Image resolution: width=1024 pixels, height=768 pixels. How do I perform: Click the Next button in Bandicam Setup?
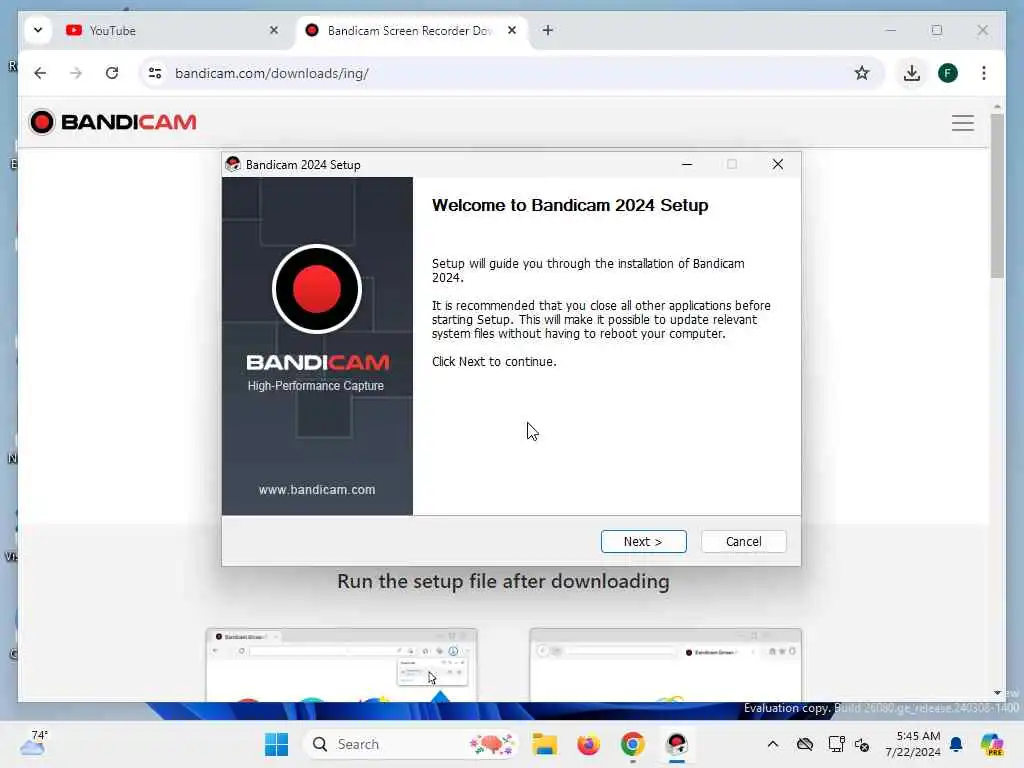[x=643, y=541]
